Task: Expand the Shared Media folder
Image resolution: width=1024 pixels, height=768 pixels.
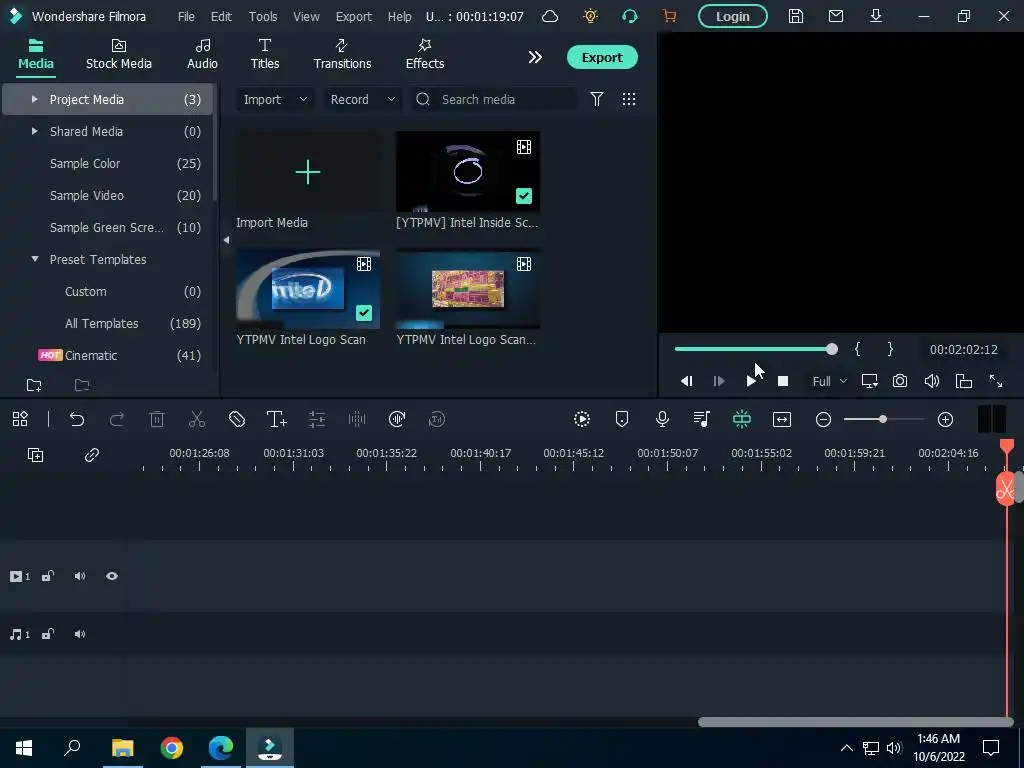Action: coord(35,131)
